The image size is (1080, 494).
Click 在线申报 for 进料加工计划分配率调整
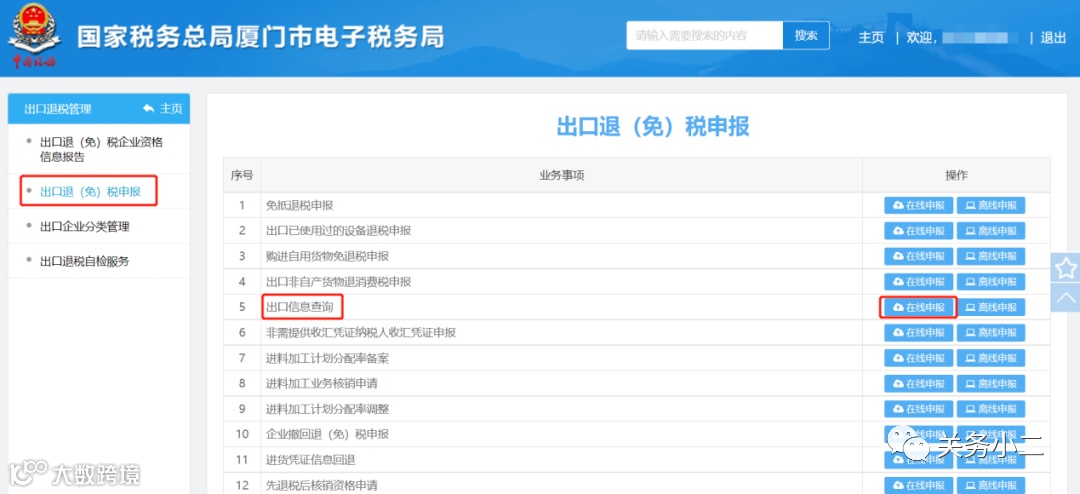tap(919, 409)
